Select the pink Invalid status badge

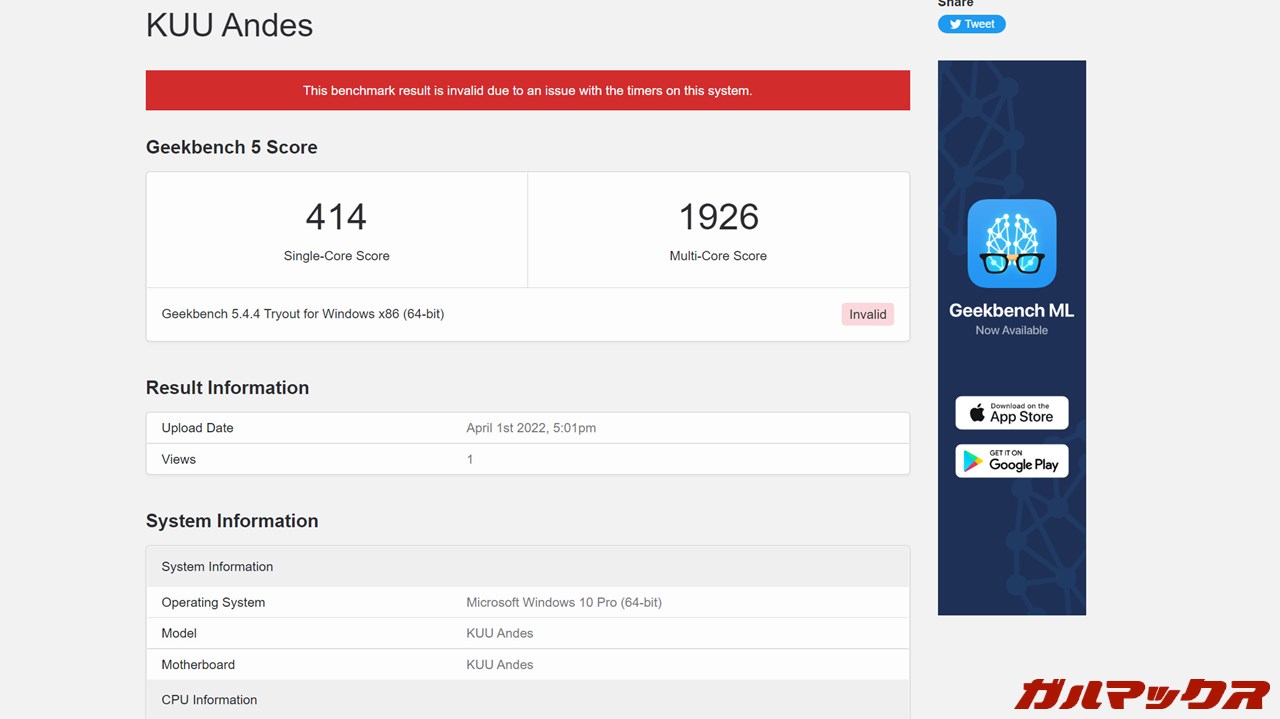[x=867, y=314]
